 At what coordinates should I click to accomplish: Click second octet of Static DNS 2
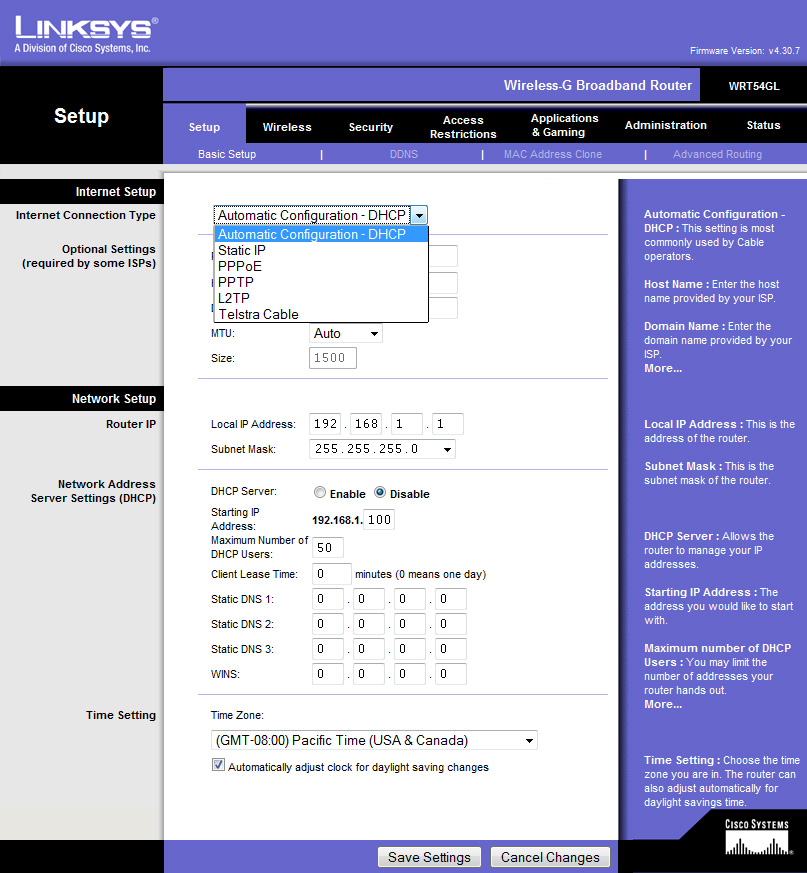(x=369, y=624)
